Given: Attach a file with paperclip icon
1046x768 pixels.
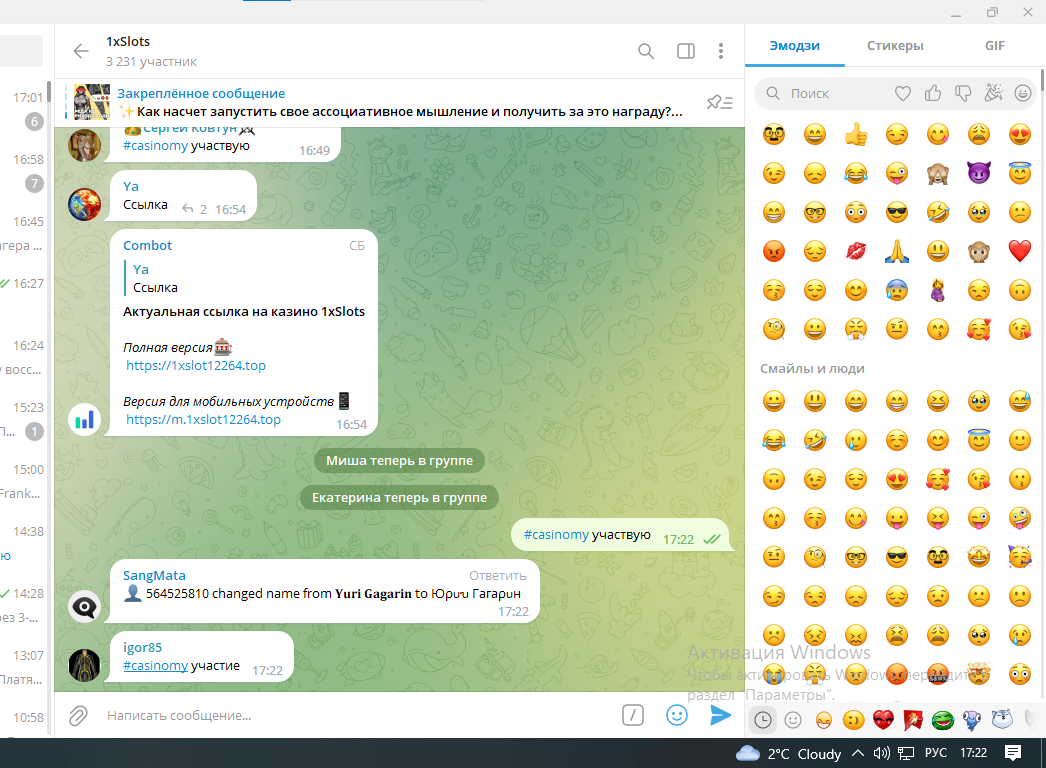Looking at the screenshot, I should click(x=78, y=716).
